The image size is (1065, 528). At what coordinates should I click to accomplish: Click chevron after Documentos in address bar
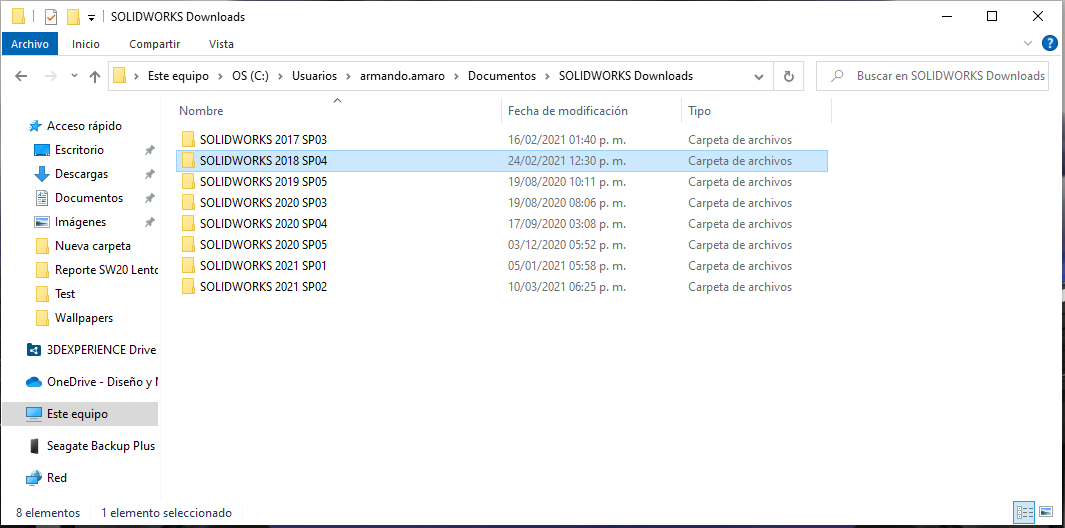(x=547, y=76)
